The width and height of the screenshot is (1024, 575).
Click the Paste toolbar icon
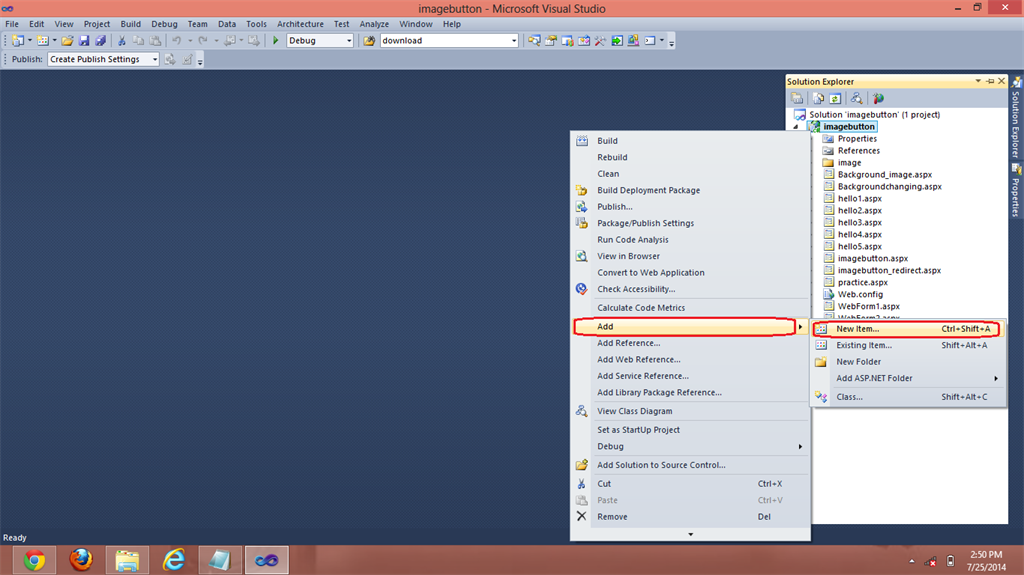[x=155, y=41]
